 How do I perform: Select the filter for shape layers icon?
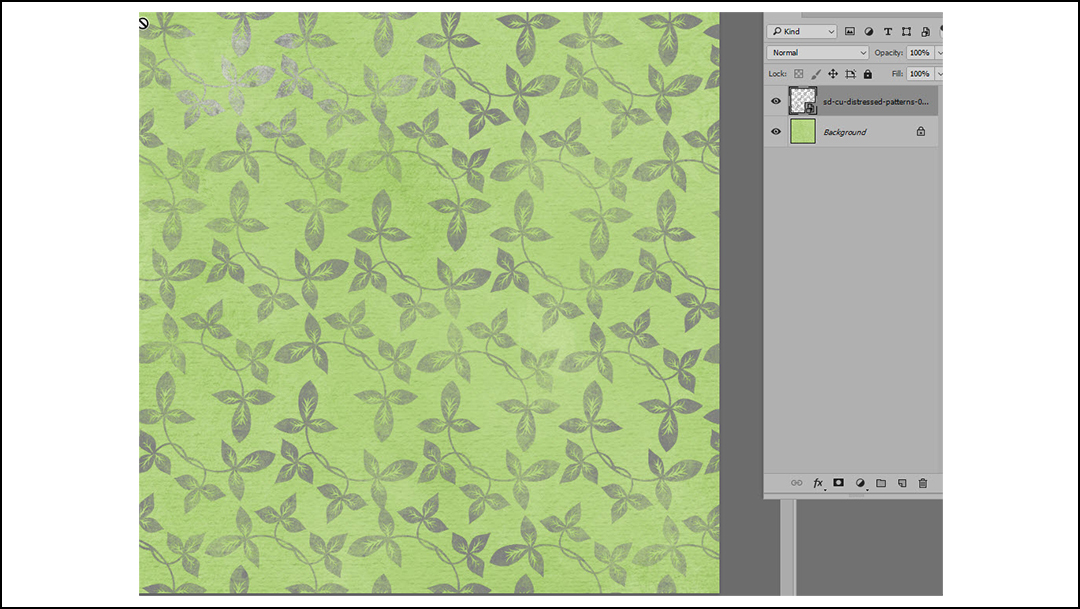pos(906,31)
